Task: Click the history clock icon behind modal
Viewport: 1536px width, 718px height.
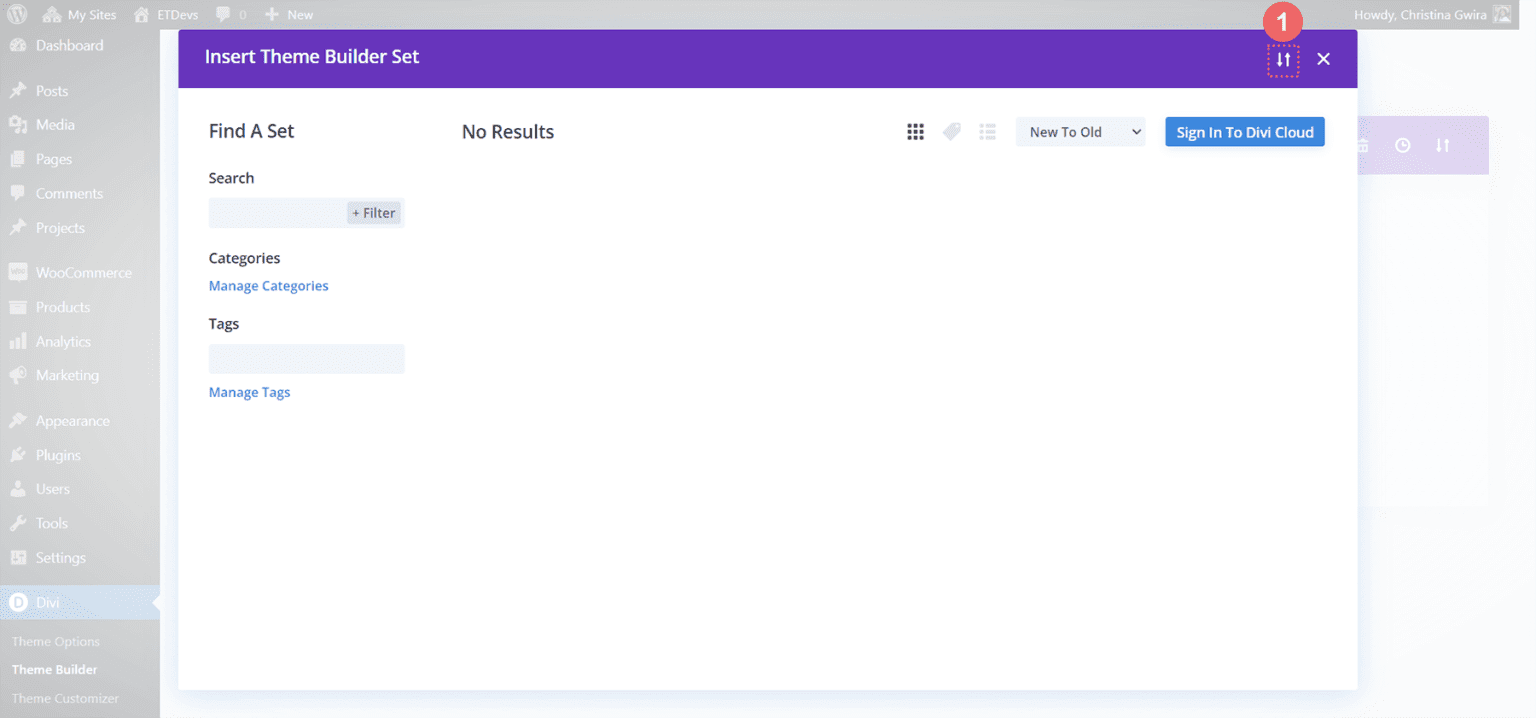Action: [1403, 145]
